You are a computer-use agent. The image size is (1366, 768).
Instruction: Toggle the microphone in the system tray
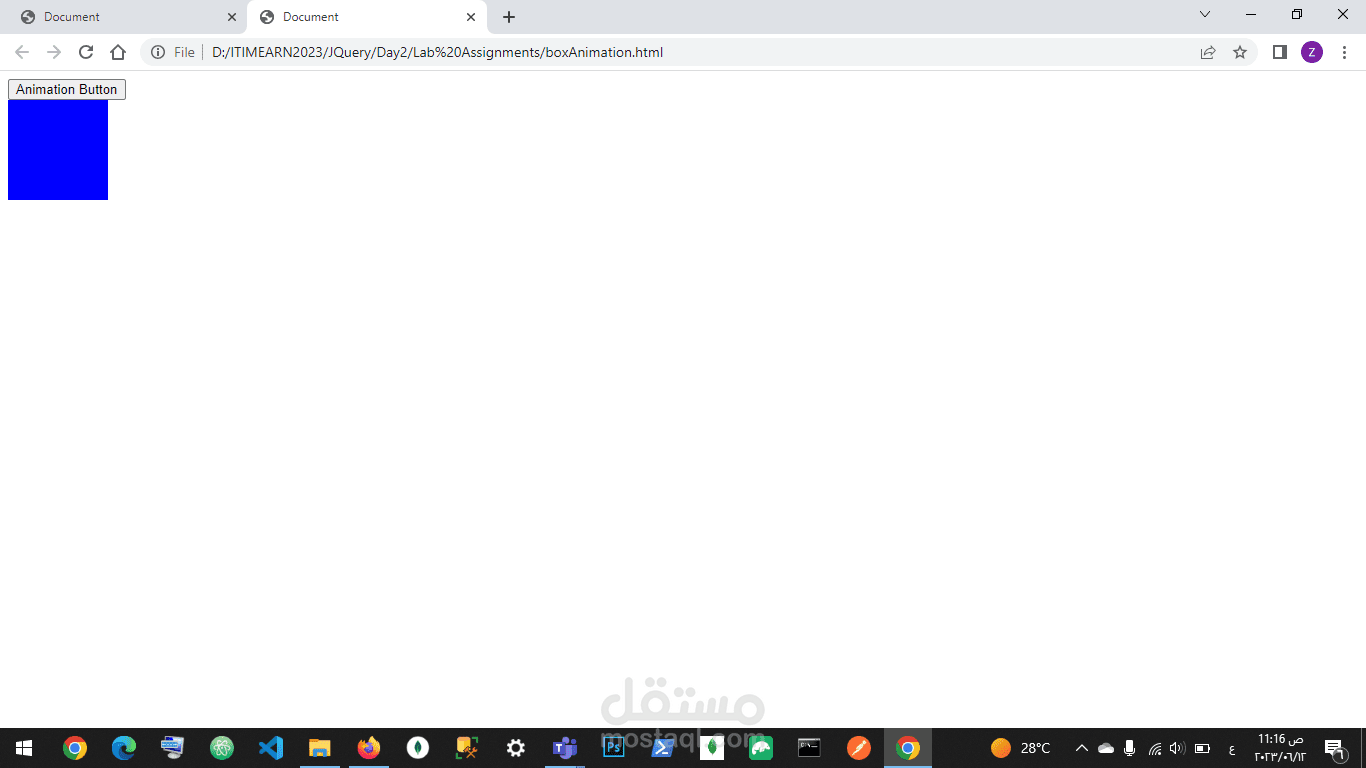click(x=1130, y=748)
